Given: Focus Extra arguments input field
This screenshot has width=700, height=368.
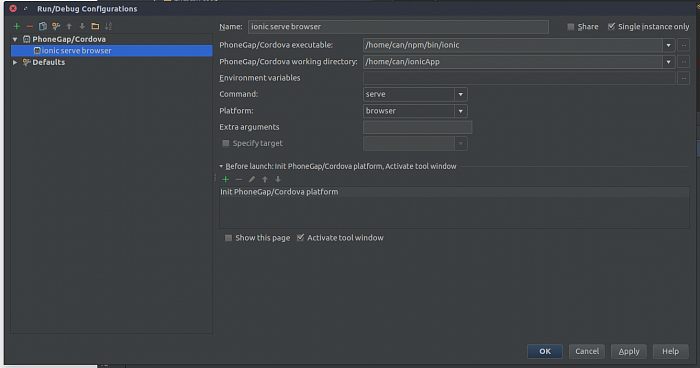Looking at the screenshot, I should 417,127.
